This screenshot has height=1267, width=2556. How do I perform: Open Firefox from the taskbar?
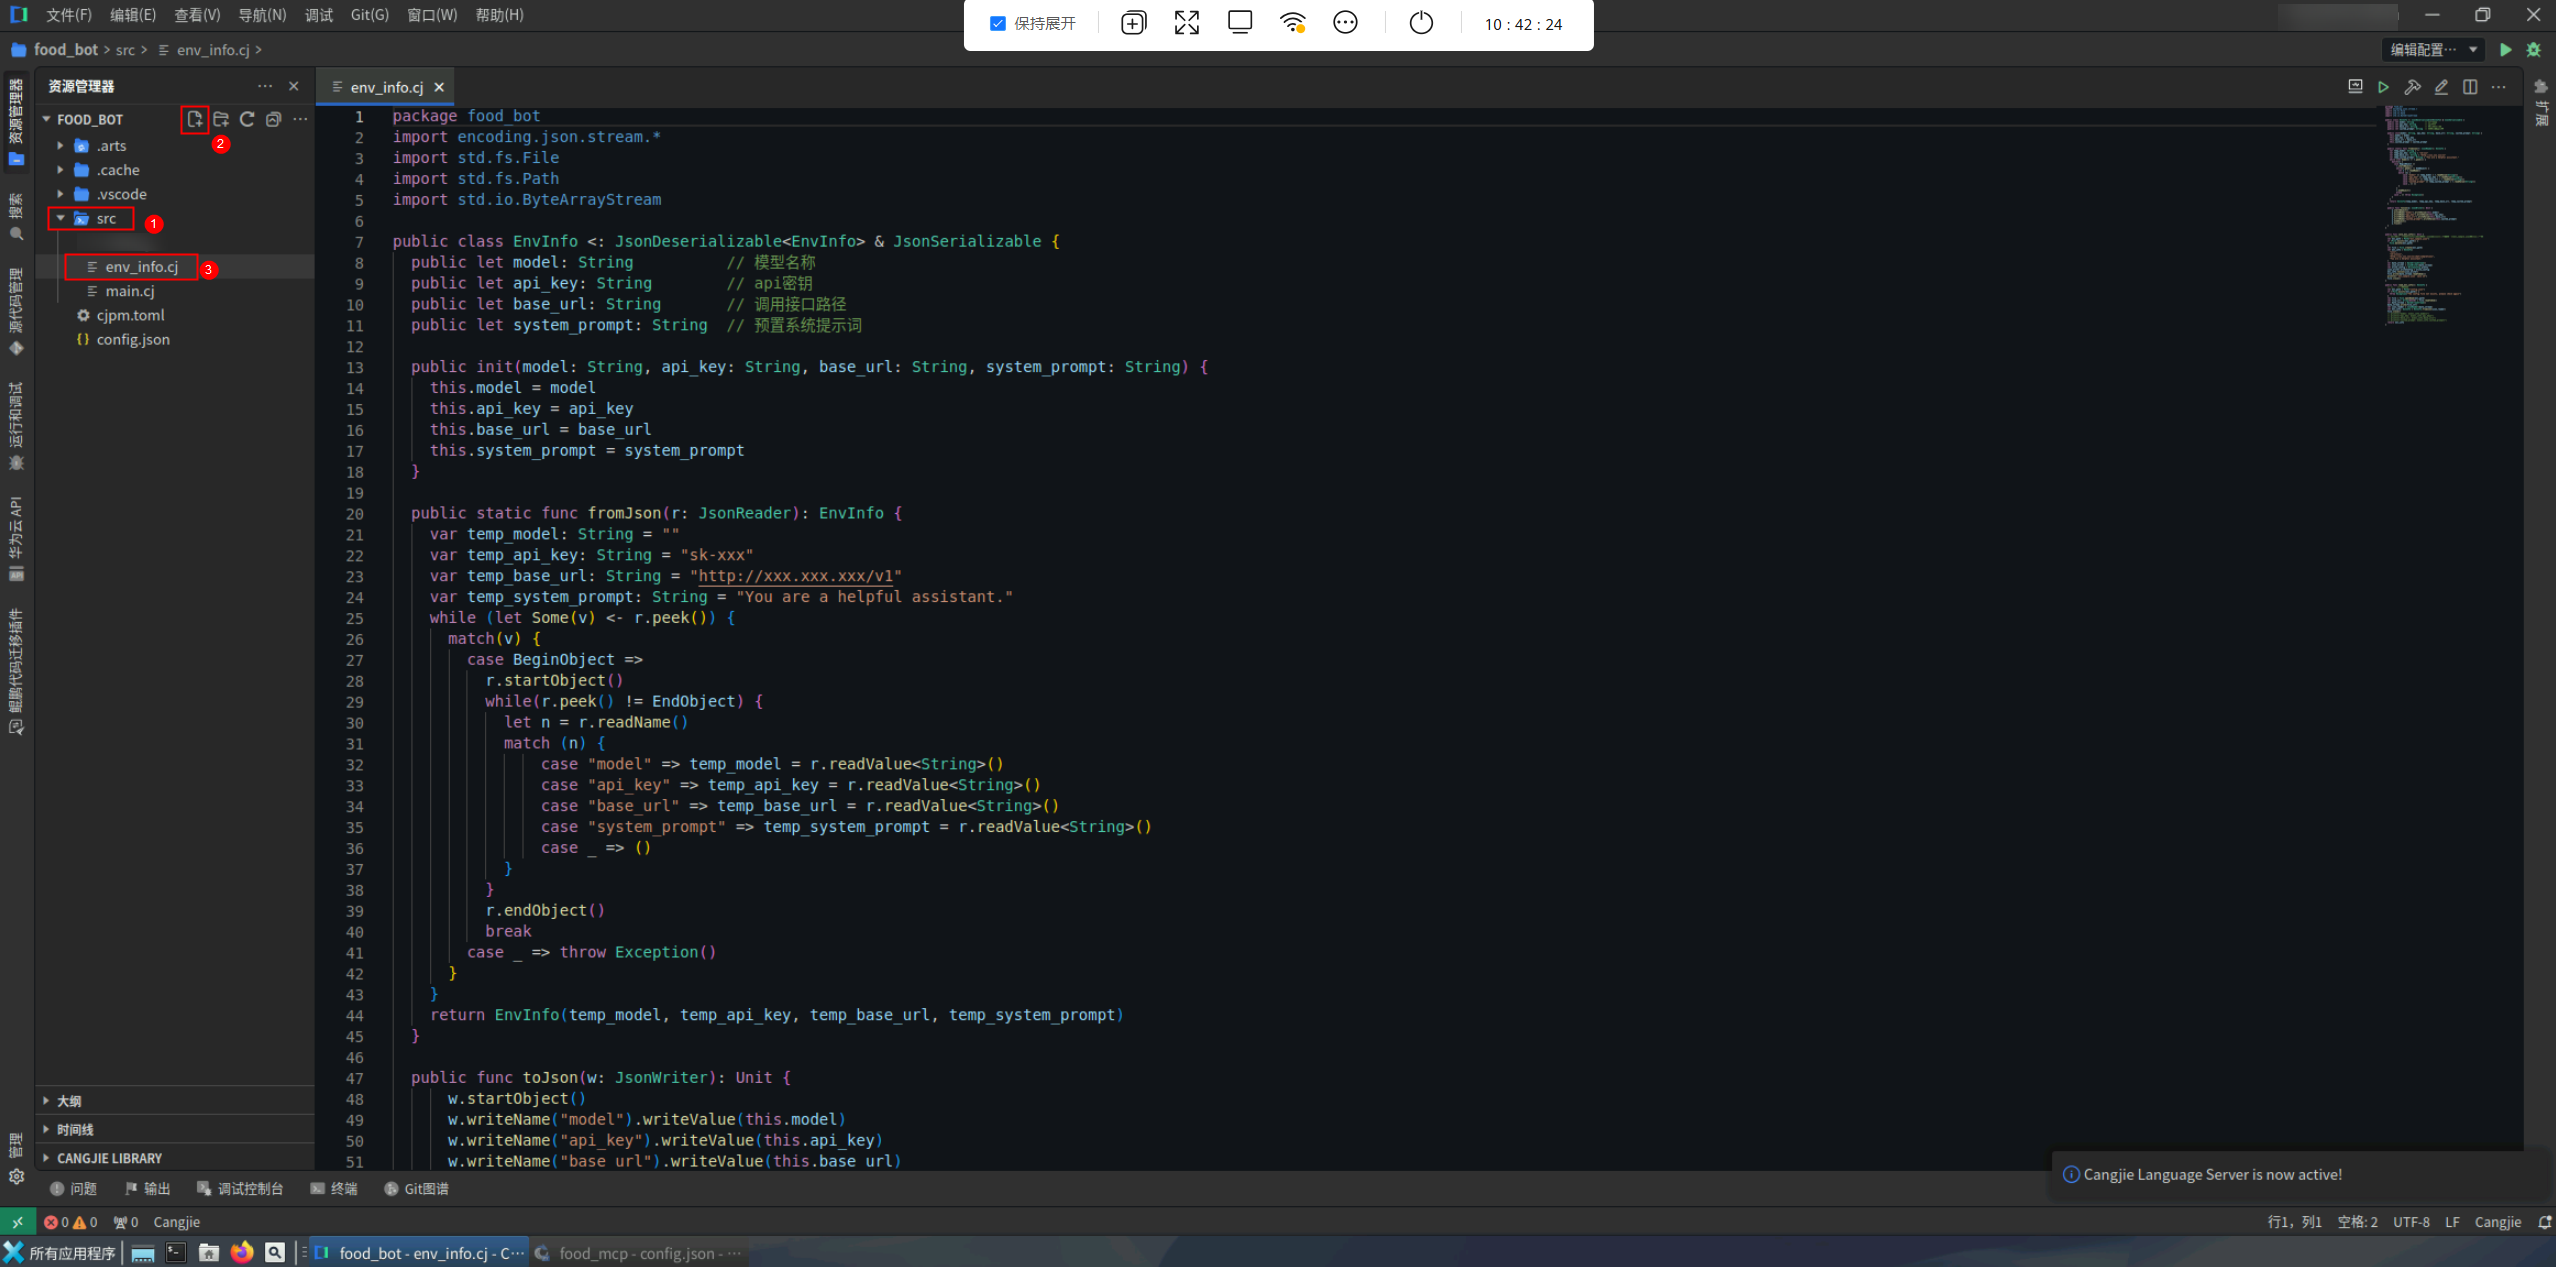coord(241,1253)
